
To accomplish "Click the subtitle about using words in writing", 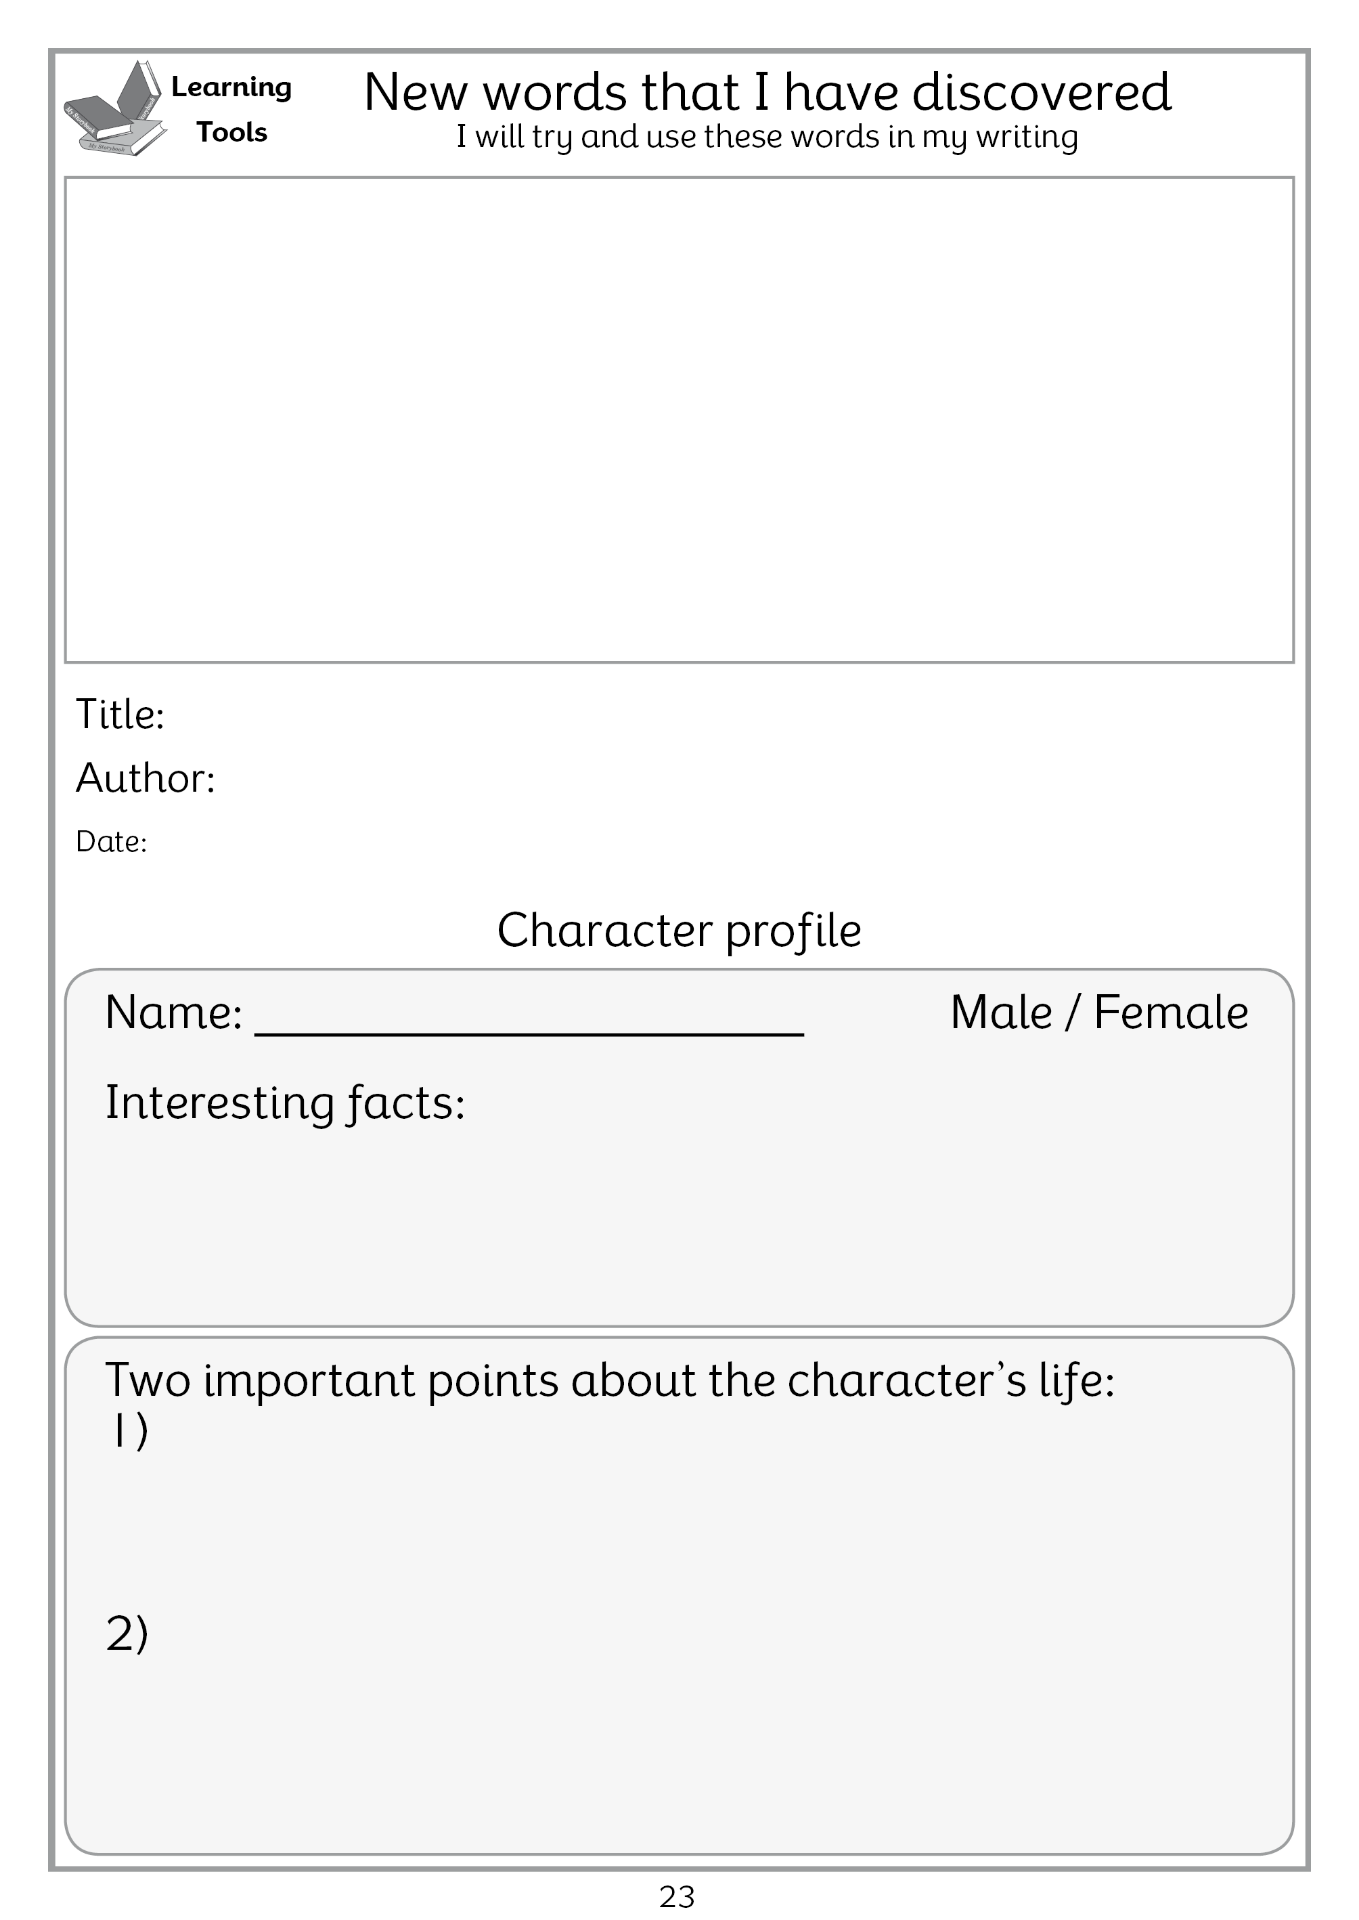I will pyautogui.click(x=767, y=137).
